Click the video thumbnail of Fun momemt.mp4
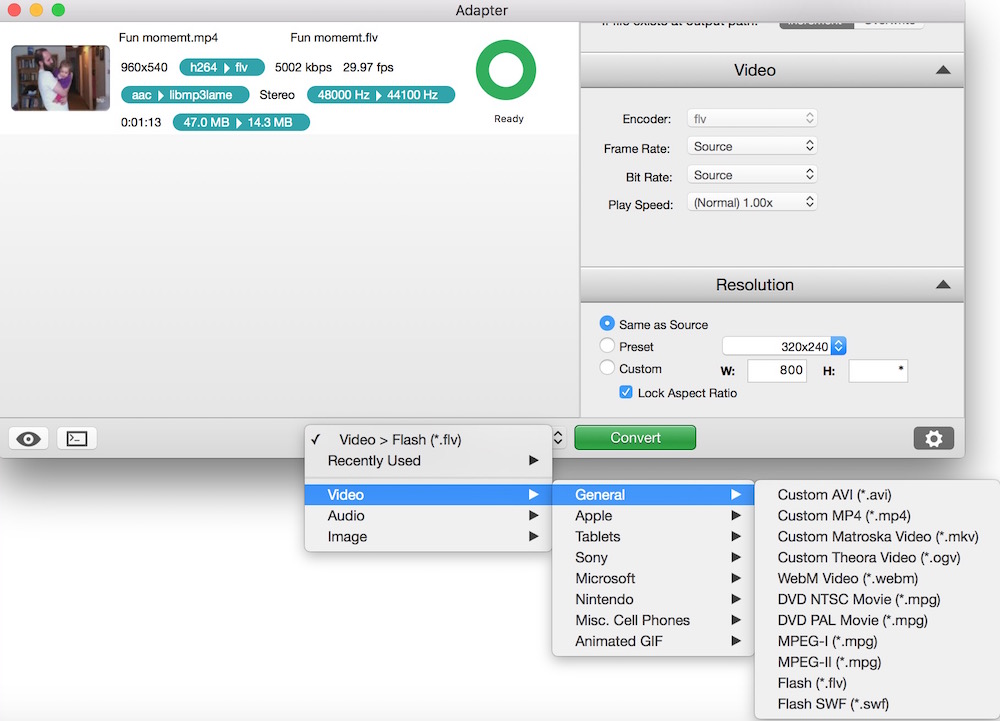Screen dimensions: 1000x721 point(60,78)
